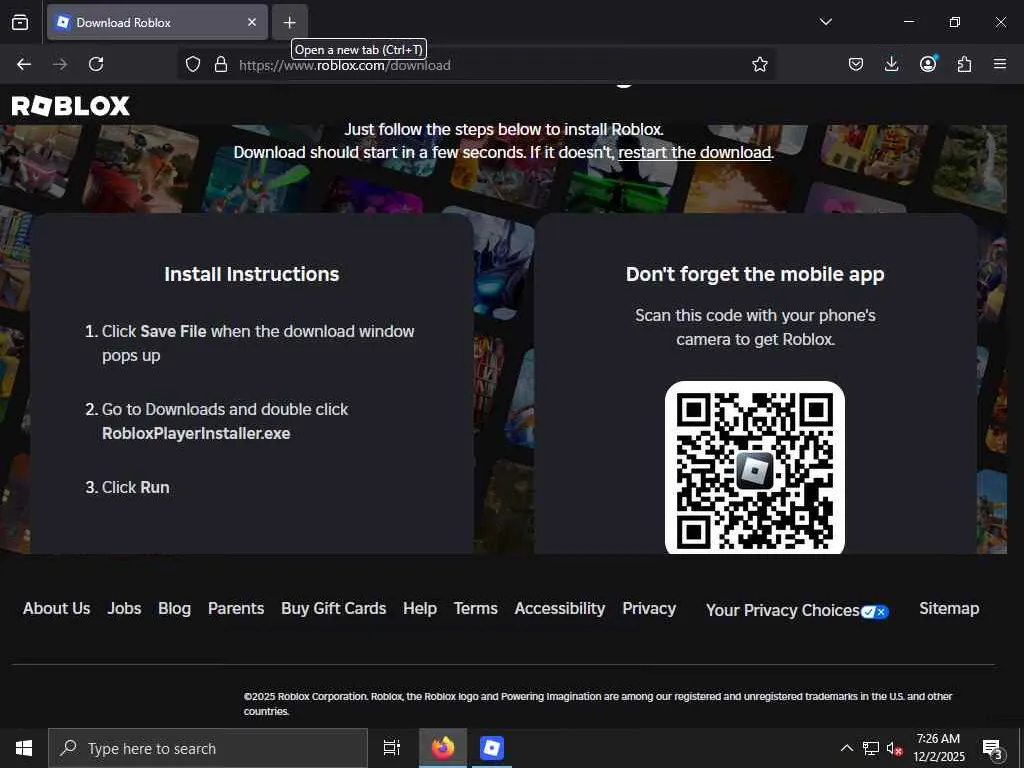
Task: View site security padlock info
Action: [221, 64]
